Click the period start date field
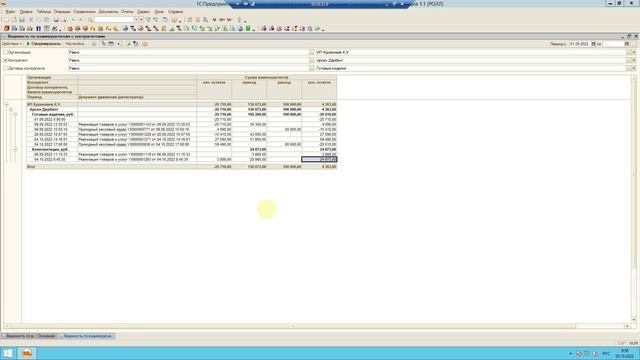Image resolution: width=640 pixels, height=360 pixels. (579, 44)
